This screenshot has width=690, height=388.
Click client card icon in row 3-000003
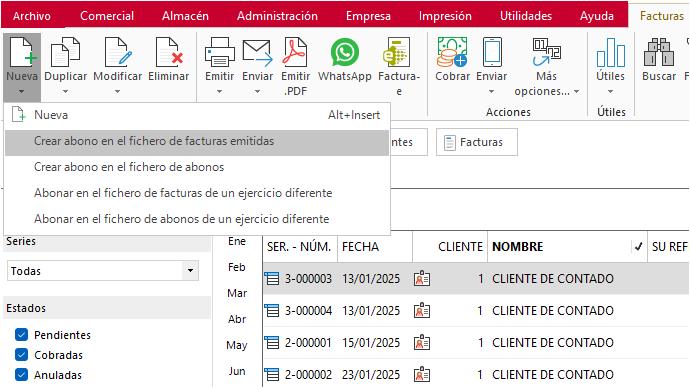pos(422,278)
